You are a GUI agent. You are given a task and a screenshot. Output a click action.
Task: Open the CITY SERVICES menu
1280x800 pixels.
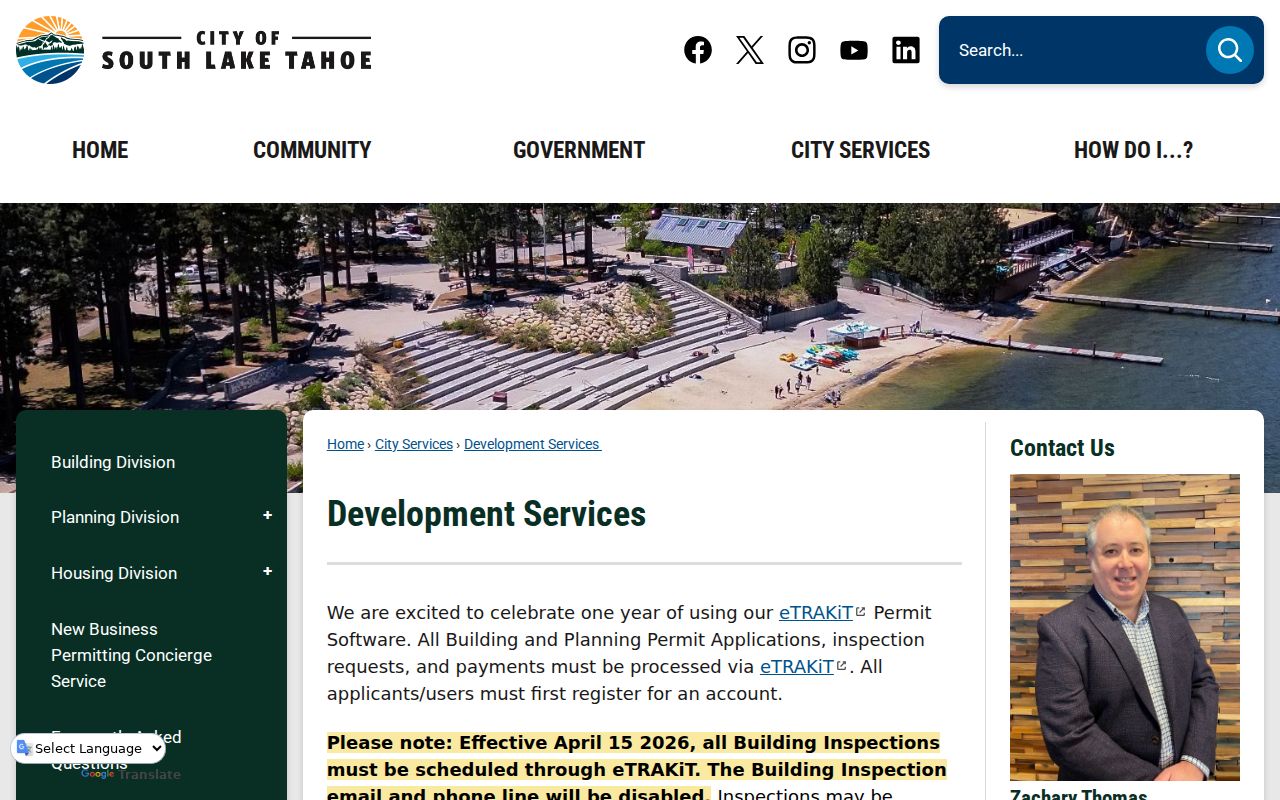point(860,150)
